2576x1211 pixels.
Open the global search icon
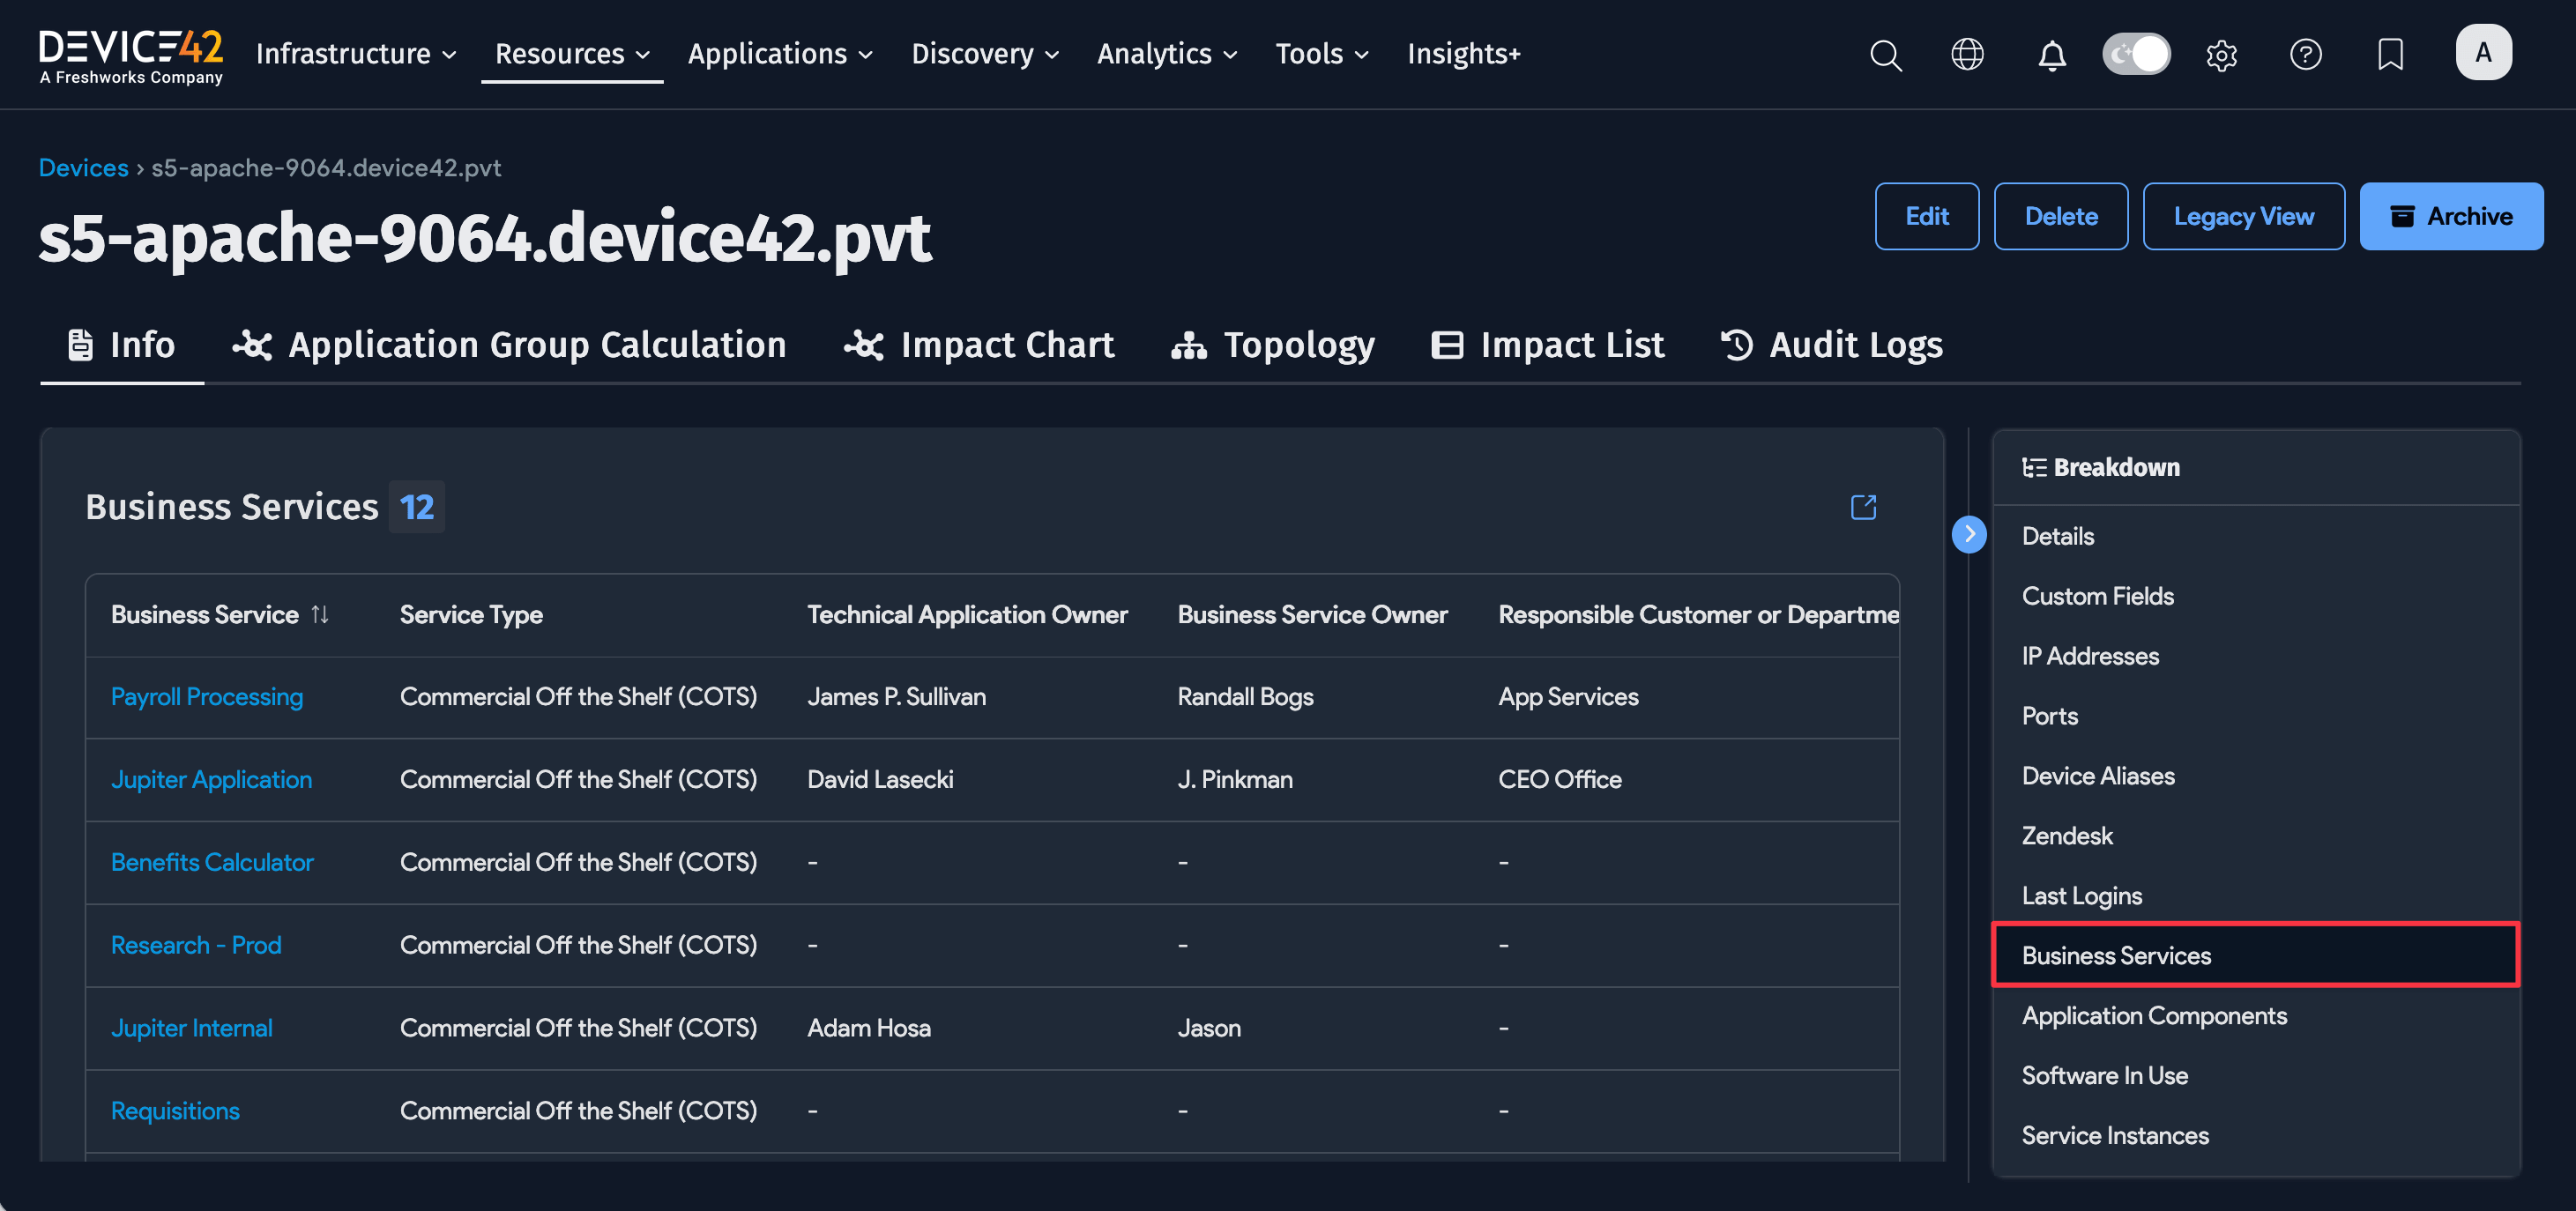pyautogui.click(x=1886, y=55)
